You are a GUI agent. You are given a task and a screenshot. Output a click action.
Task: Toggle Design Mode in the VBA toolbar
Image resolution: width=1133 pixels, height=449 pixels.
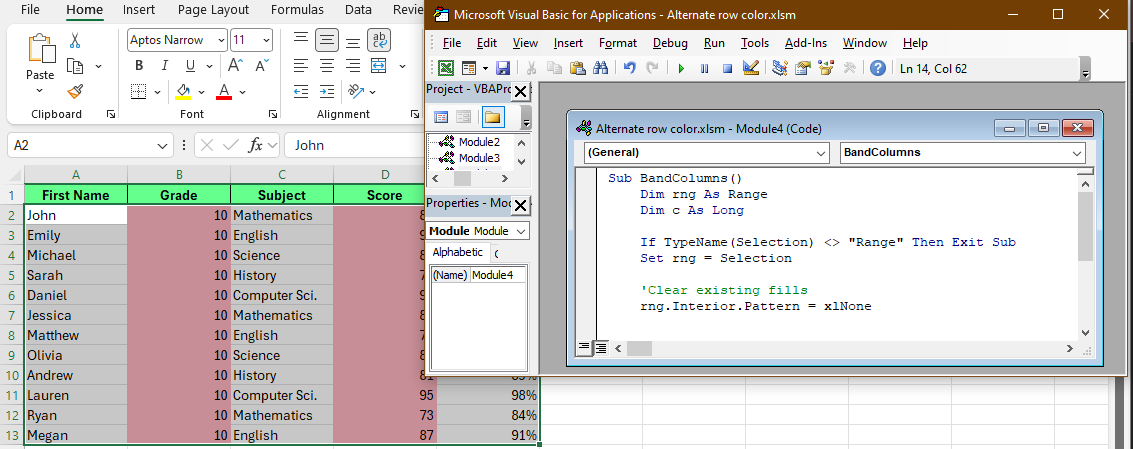coord(751,68)
